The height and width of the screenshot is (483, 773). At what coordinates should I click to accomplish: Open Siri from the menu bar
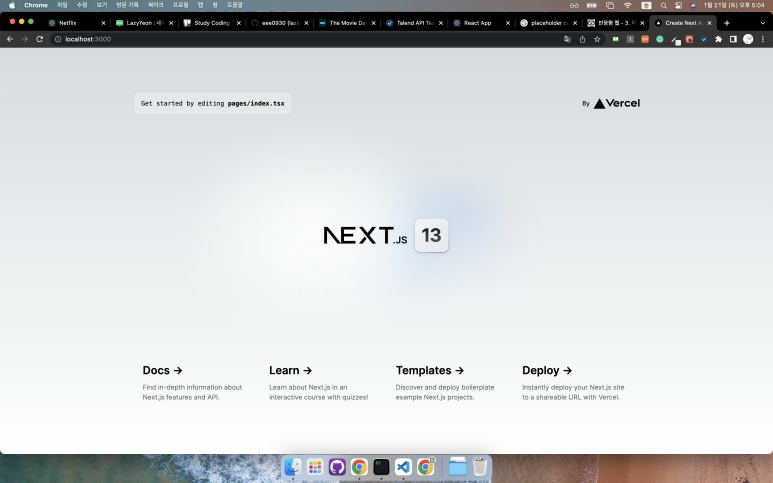coord(693,5)
